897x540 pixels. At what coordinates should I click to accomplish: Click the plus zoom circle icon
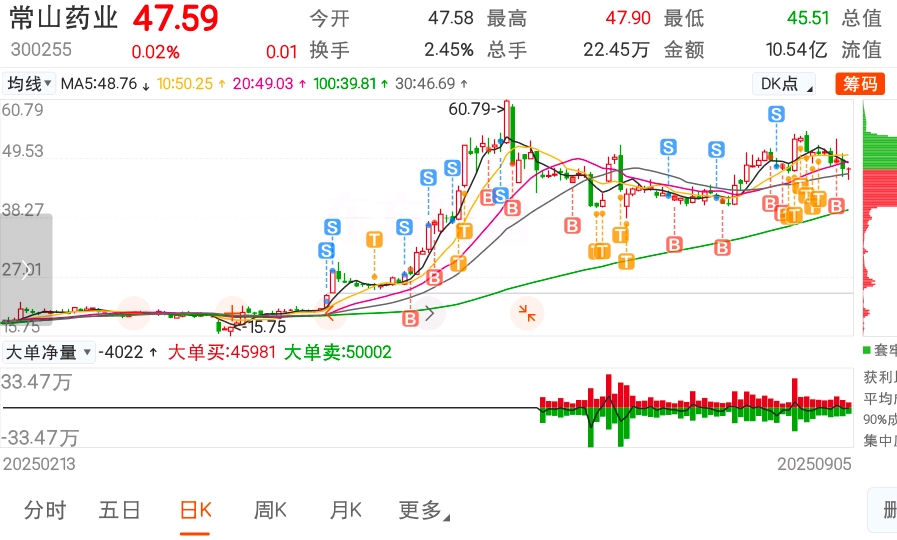(x=232, y=312)
